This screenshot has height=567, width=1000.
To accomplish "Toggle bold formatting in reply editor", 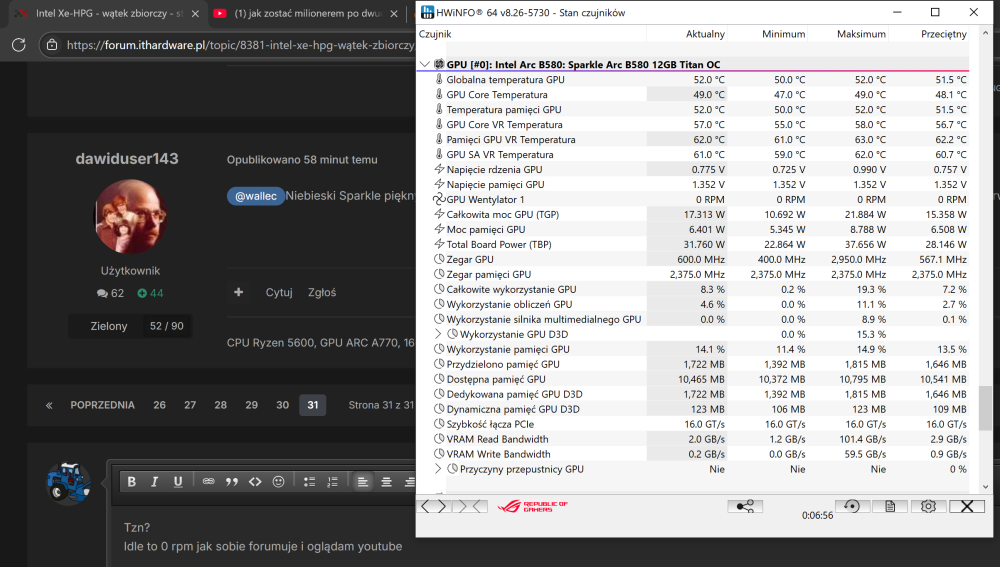I will pyautogui.click(x=131, y=482).
